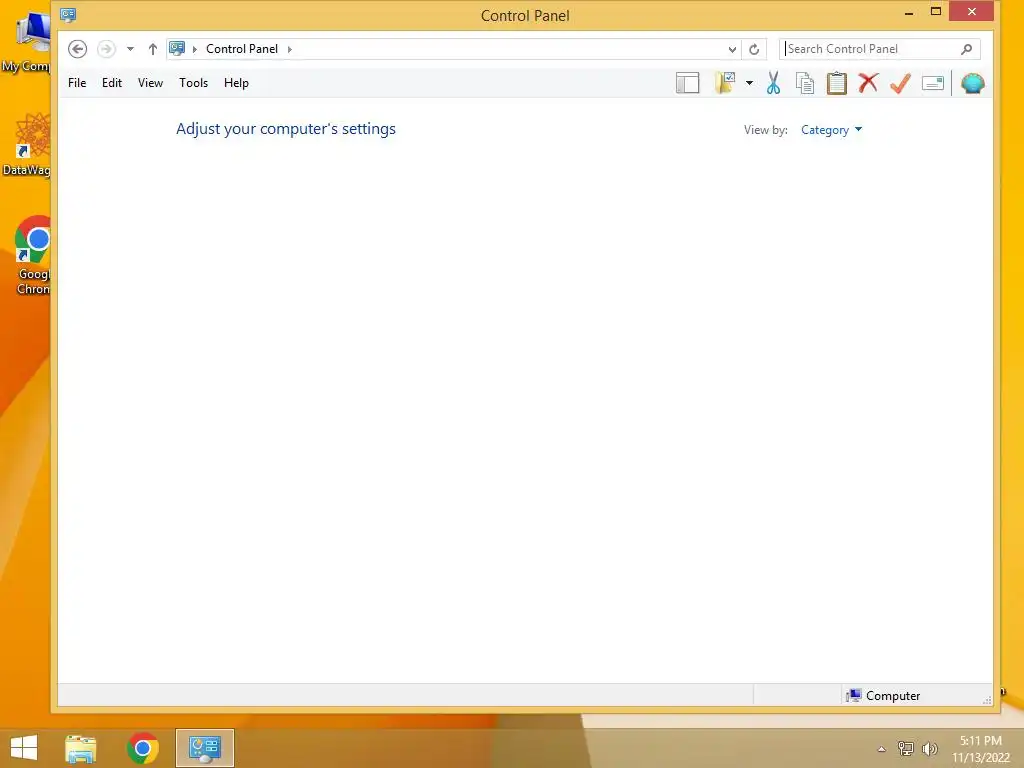Open File Explorer from the taskbar
Screen dimensions: 1024x768
point(80,748)
